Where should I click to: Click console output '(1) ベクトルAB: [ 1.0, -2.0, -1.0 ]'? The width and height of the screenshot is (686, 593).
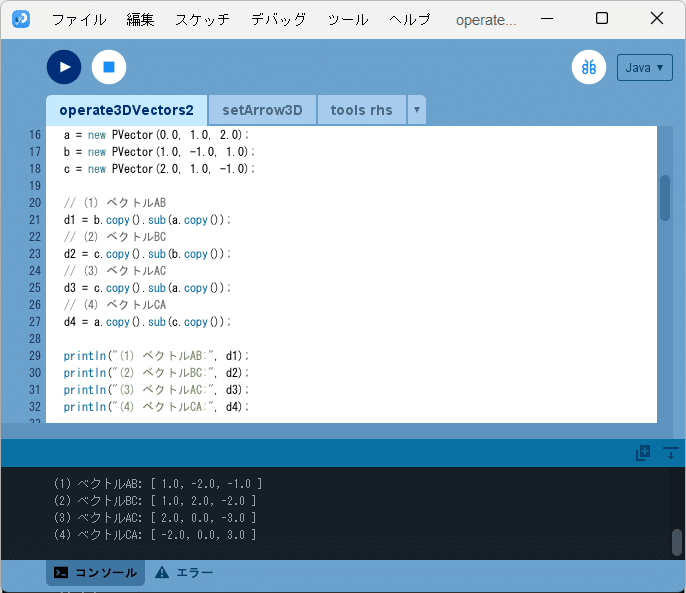click(x=158, y=484)
